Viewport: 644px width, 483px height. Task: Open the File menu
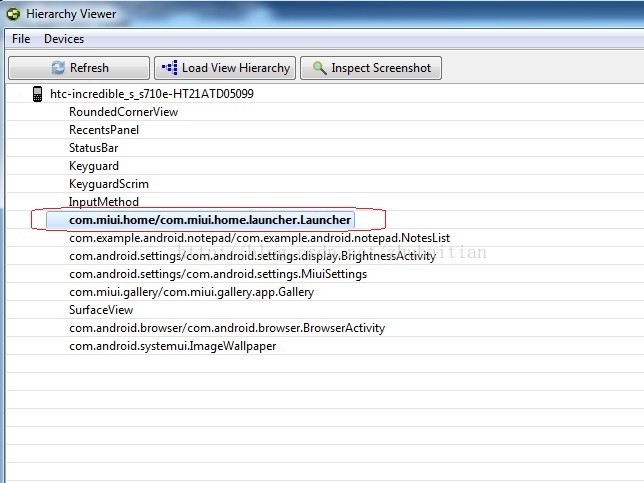coord(21,39)
